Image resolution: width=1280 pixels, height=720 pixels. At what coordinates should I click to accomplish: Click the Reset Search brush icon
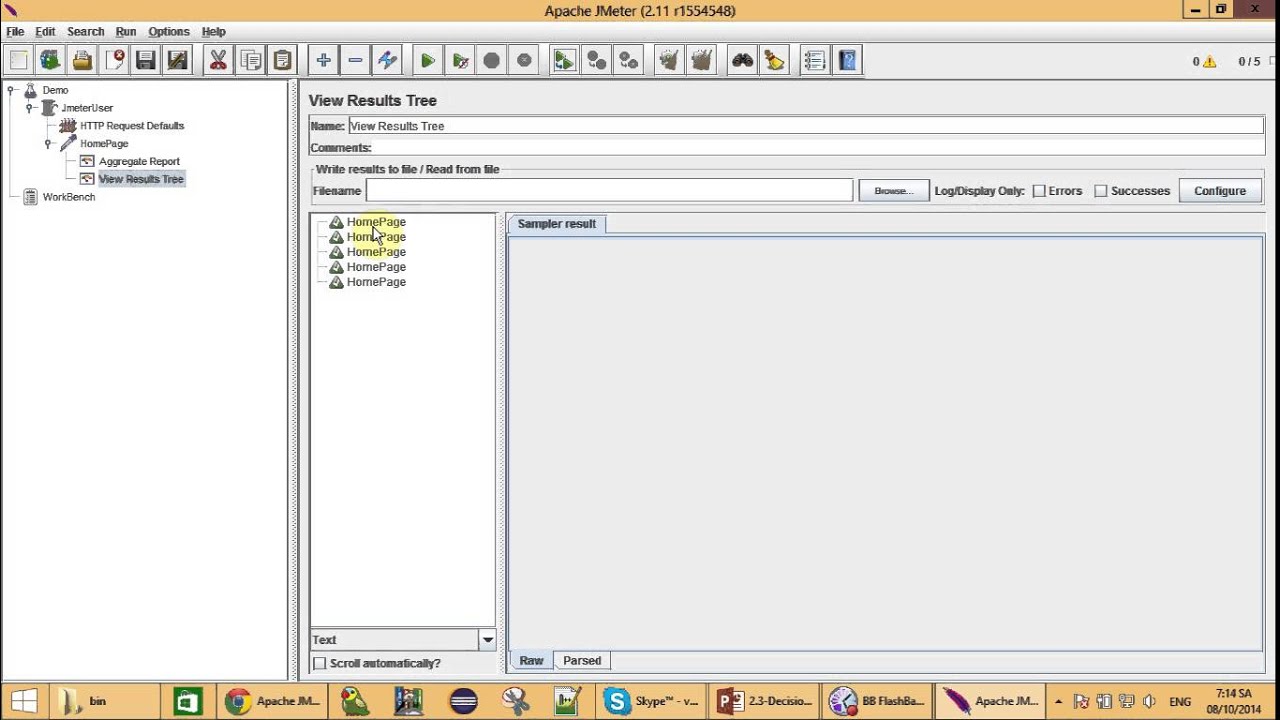click(774, 61)
